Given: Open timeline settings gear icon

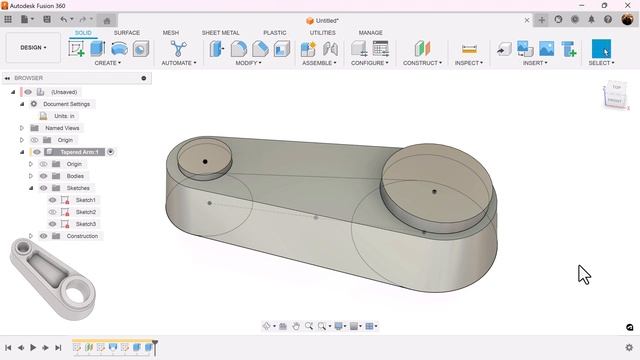Looking at the screenshot, I should click(629, 347).
